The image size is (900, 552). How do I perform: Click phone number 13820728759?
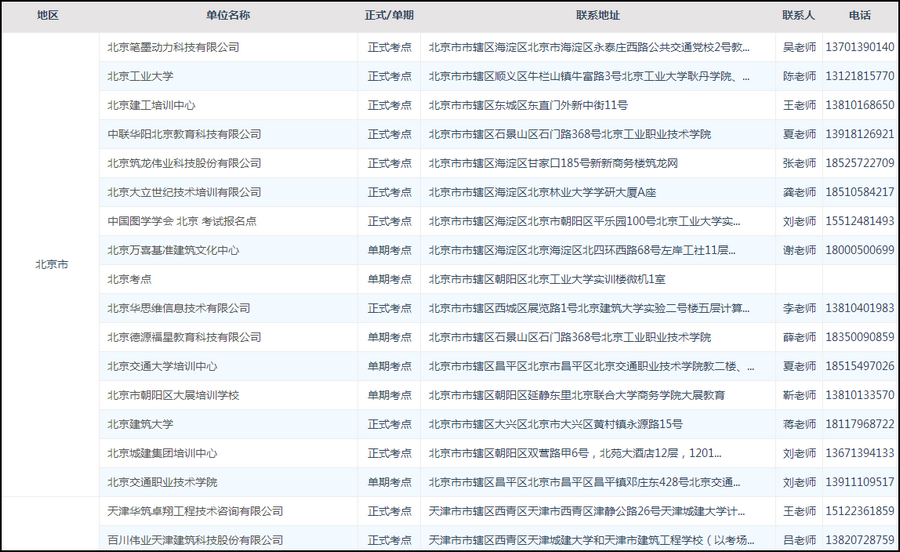(x=860, y=540)
